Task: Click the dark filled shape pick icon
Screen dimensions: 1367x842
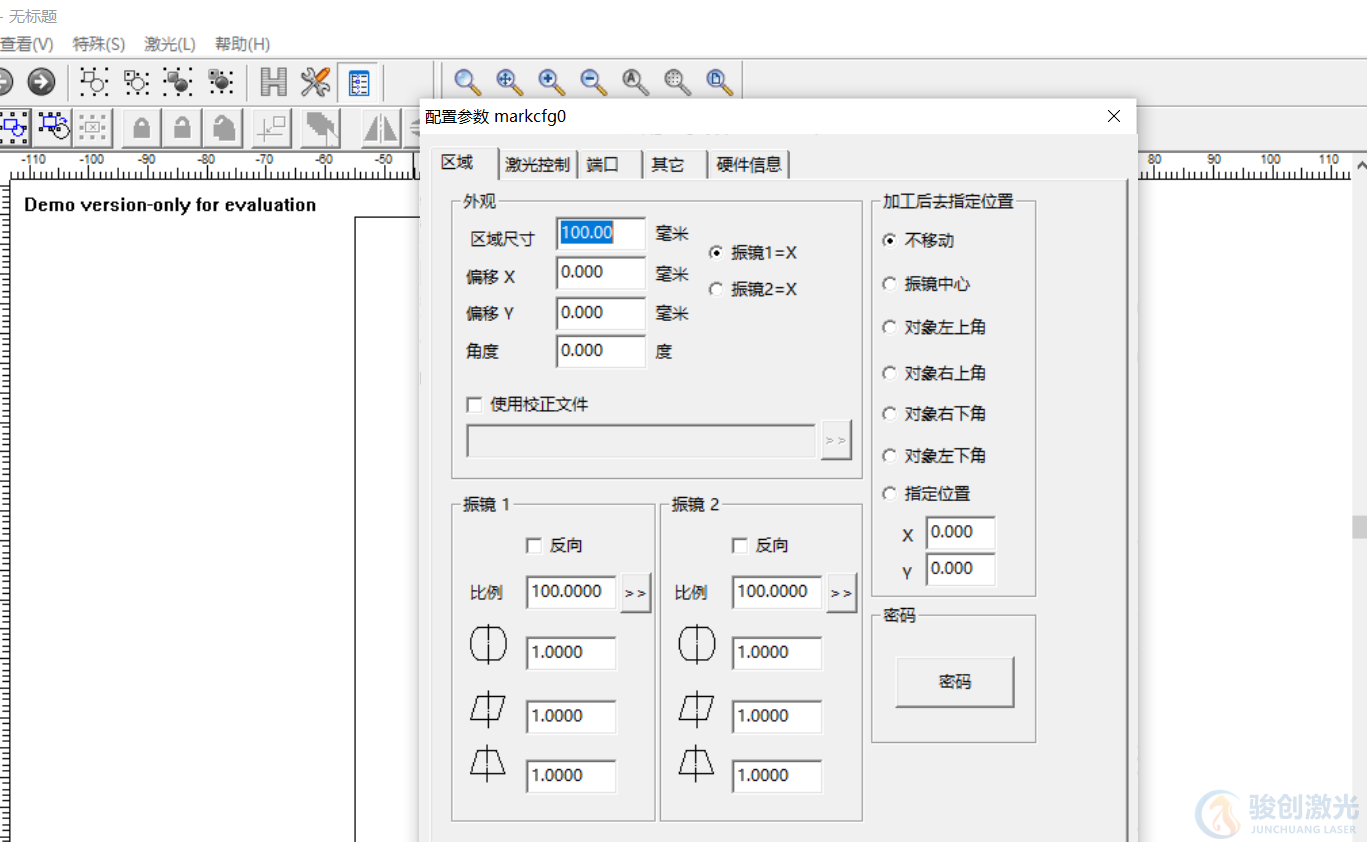Action: [320, 127]
